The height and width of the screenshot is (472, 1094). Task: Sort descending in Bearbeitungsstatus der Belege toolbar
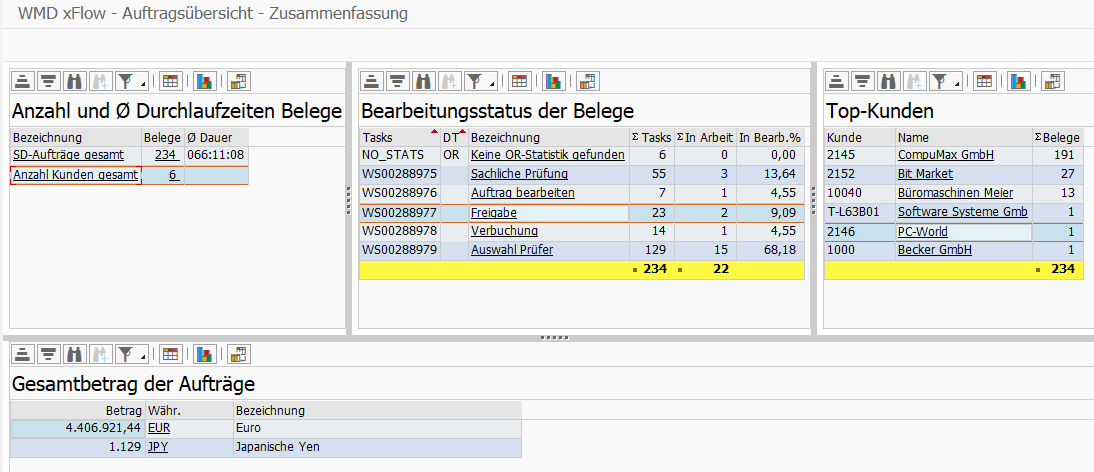[x=397, y=81]
